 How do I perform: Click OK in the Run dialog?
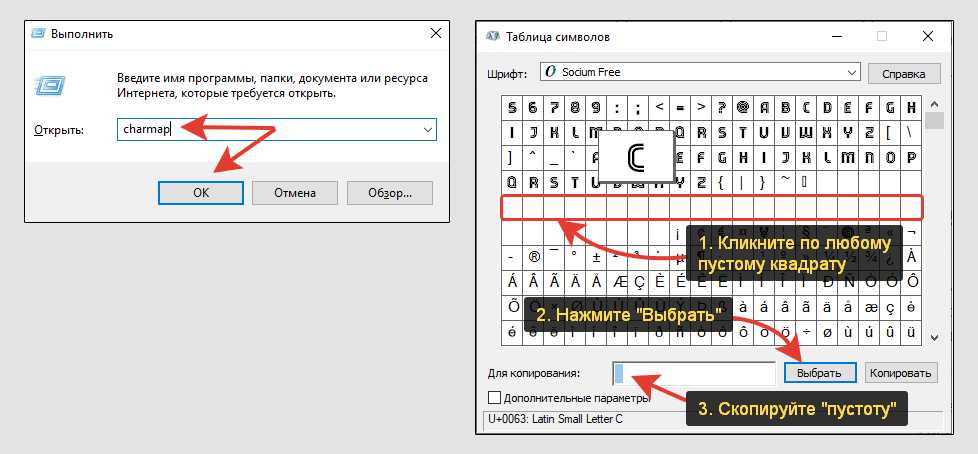pos(201,192)
